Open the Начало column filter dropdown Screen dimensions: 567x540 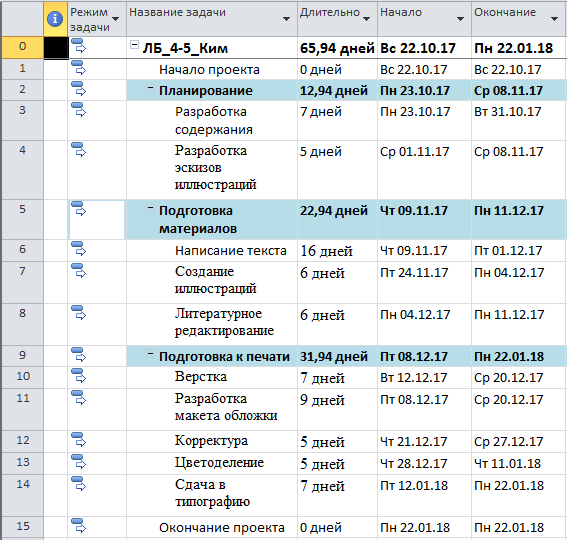pos(460,19)
